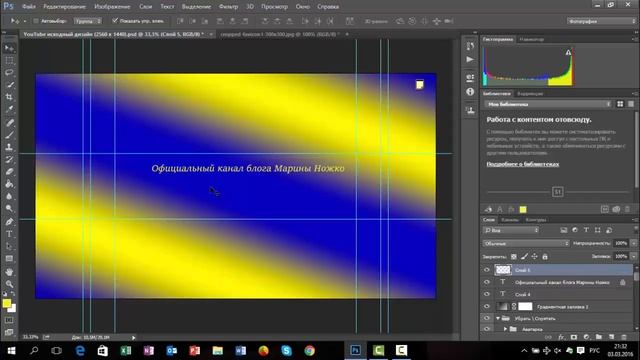Hide the Градиентная заливка layer
Viewport: 640px width, 360px height.
tap(487, 307)
